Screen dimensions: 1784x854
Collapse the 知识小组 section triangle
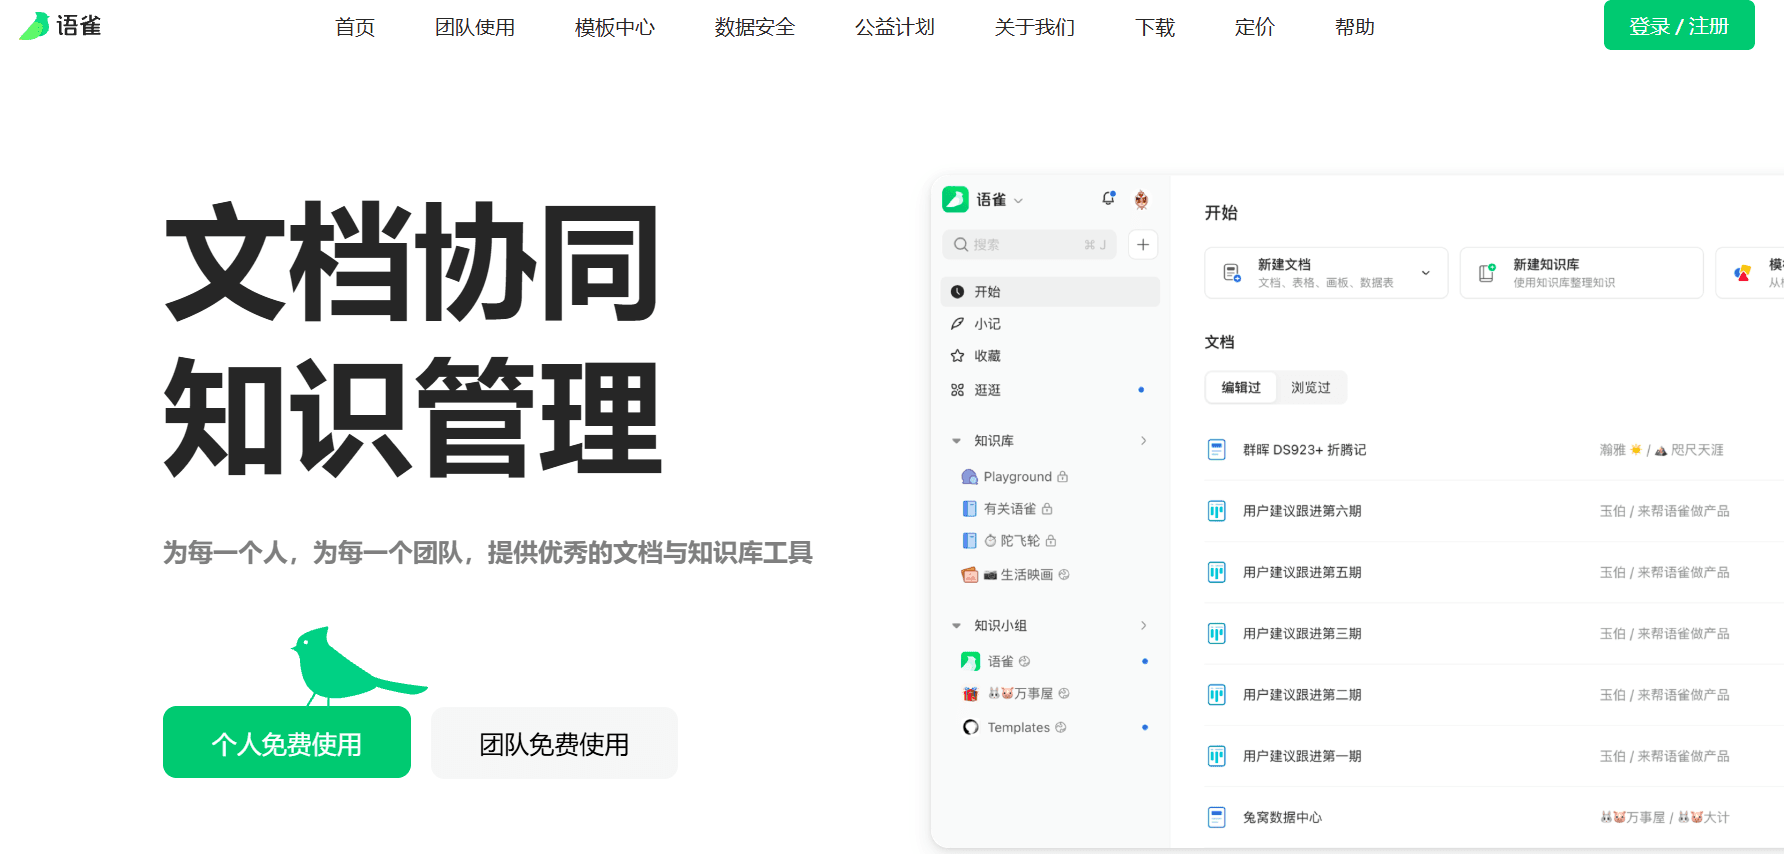[956, 626]
